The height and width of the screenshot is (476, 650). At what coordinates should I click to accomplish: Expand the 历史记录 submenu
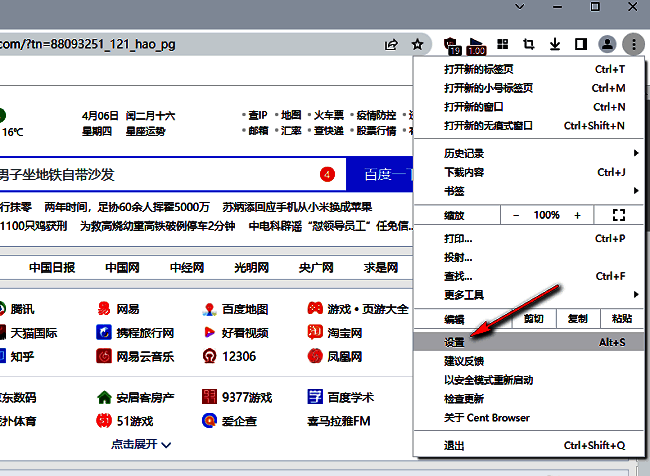[x=529, y=153]
